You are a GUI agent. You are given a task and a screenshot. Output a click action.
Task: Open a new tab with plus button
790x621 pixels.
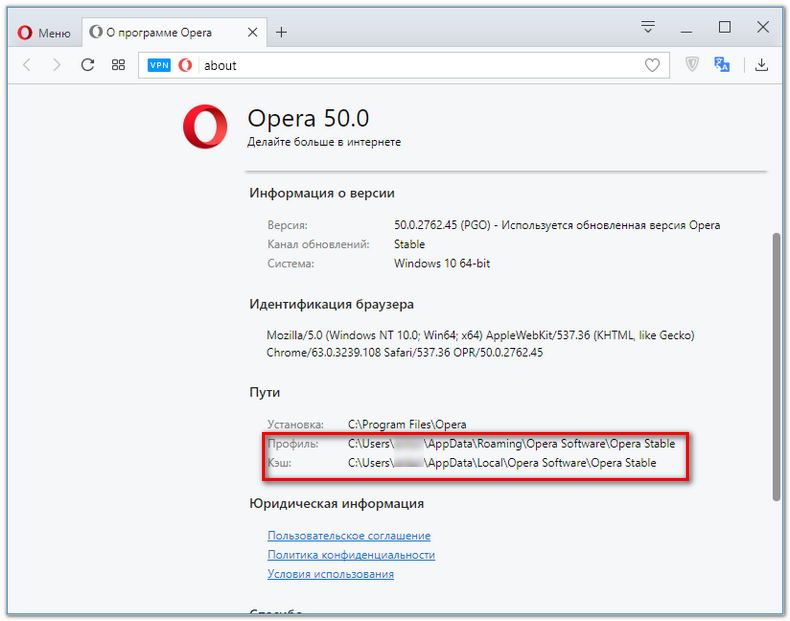[x=282, y=32]
